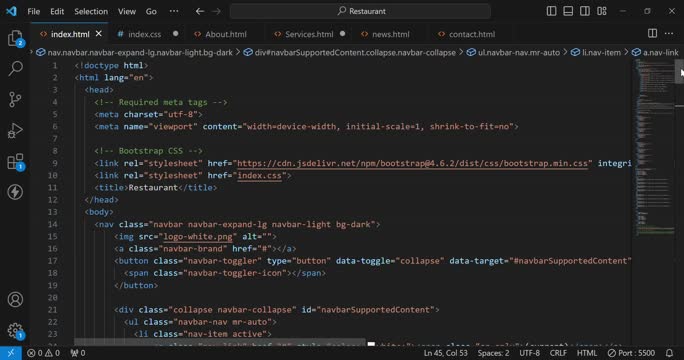Split the editor to the right
The image size is (684, 360).
(x=653, y=34)
